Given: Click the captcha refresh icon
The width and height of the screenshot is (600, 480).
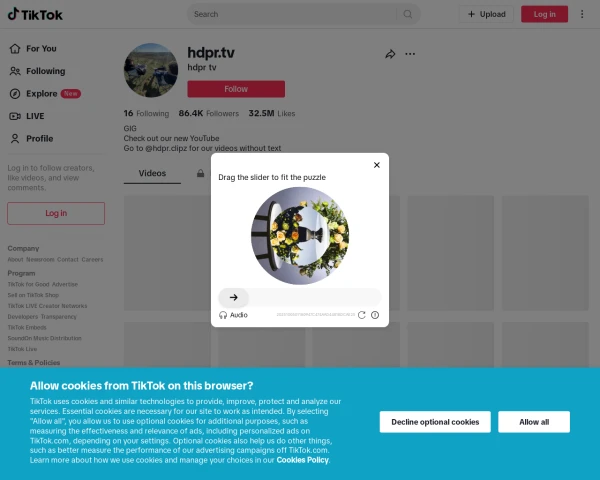Looking at the screenshot, I should (x=362, y=315).
